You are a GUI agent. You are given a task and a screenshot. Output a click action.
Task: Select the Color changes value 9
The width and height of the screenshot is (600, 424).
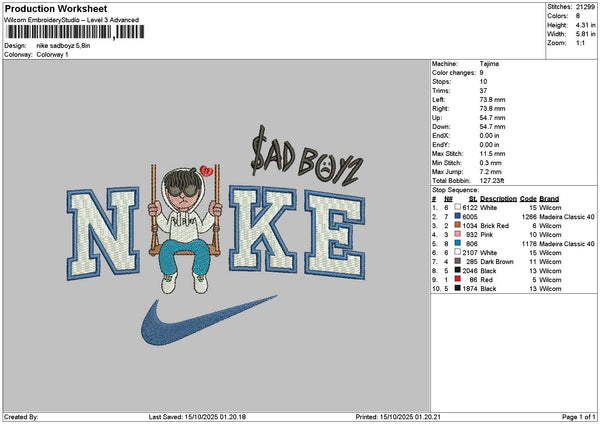click(x=481, y=73)
